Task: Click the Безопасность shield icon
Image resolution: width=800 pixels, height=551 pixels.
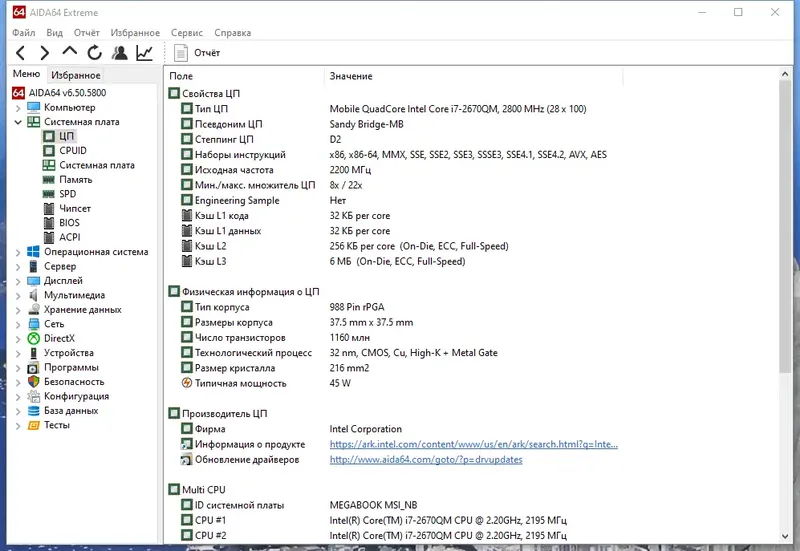Action: [x=34, y=382]
